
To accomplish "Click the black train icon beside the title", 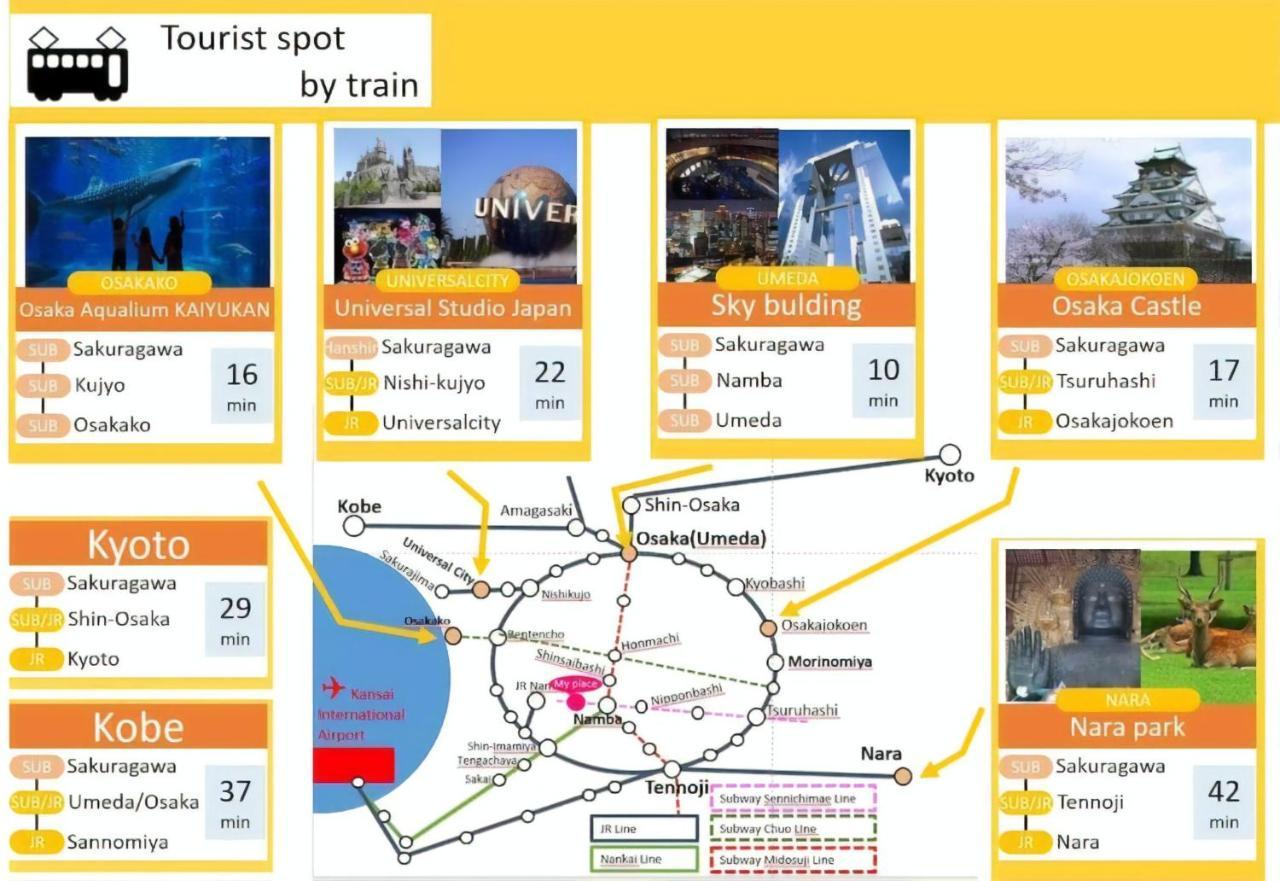I will (77, 63).
